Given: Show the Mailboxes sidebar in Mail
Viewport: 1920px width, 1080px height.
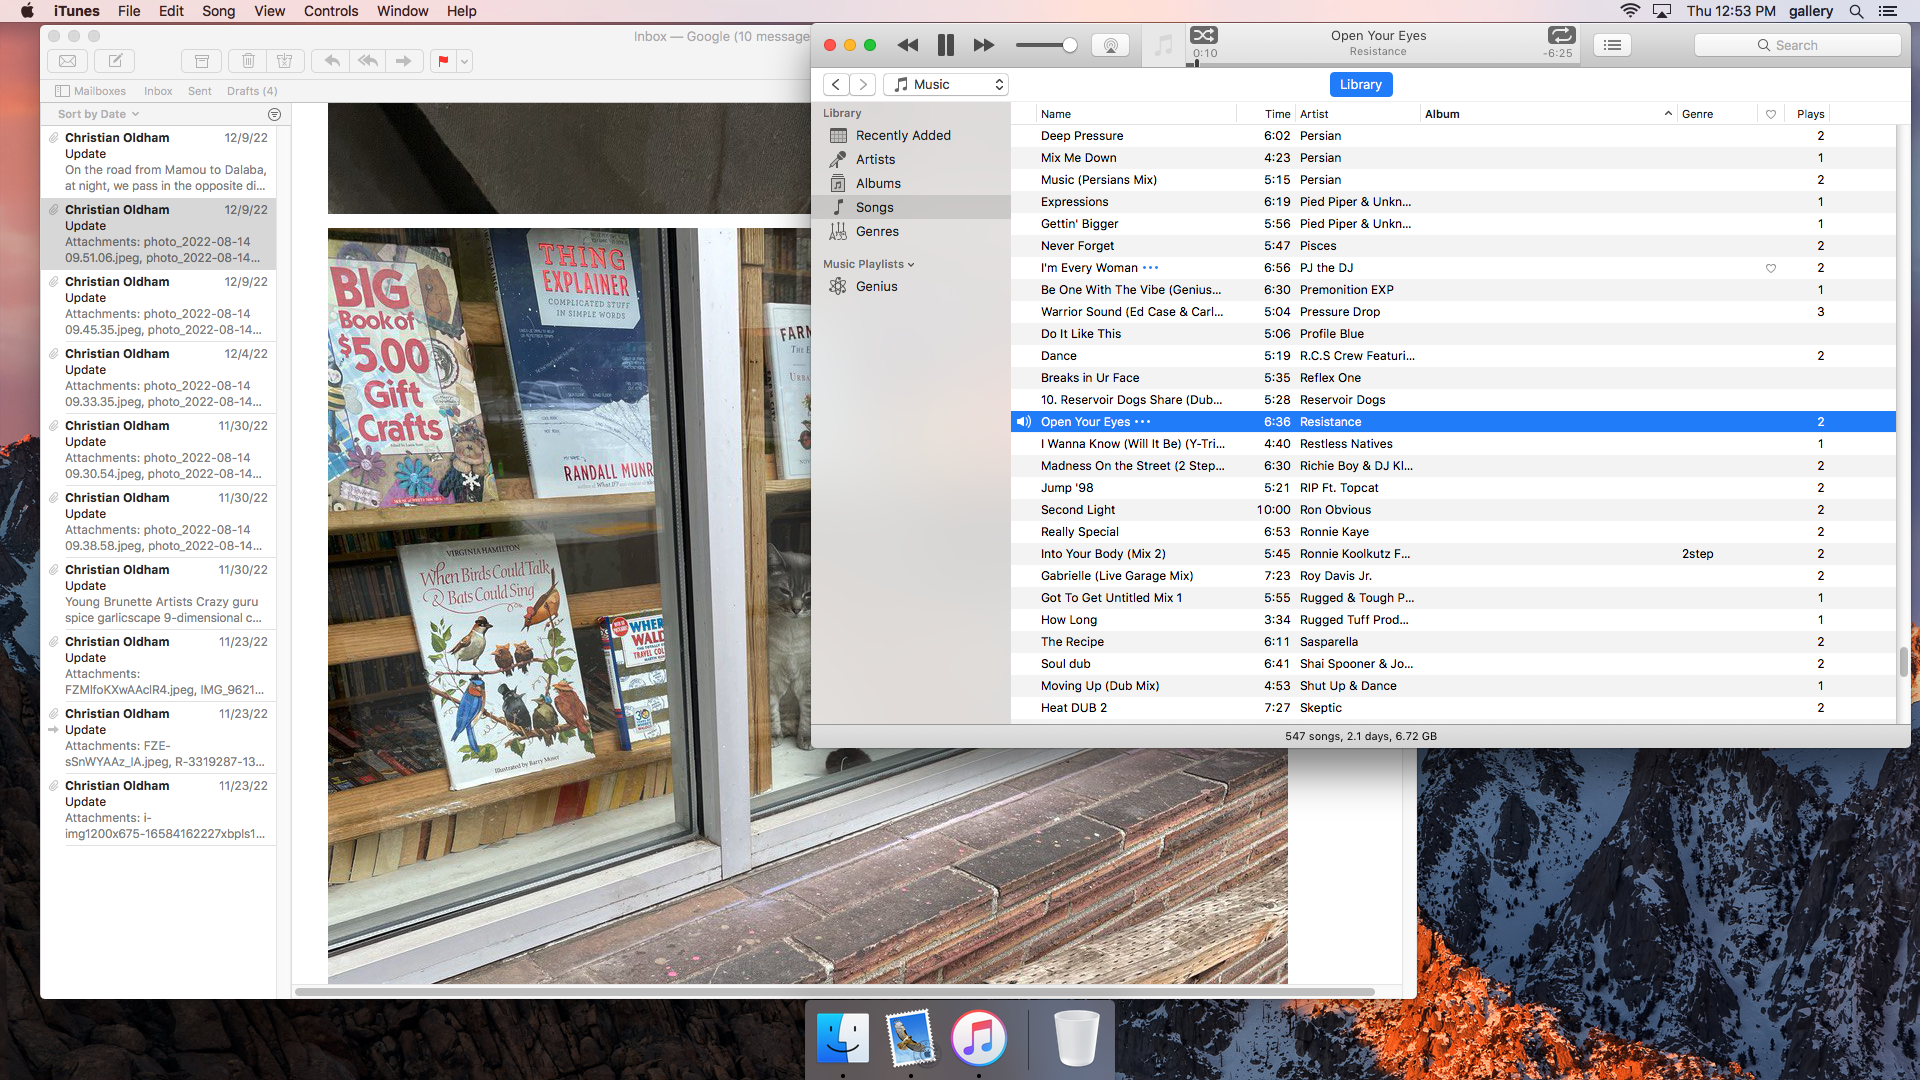Looking at the screenshot, I should pos(91,91).
